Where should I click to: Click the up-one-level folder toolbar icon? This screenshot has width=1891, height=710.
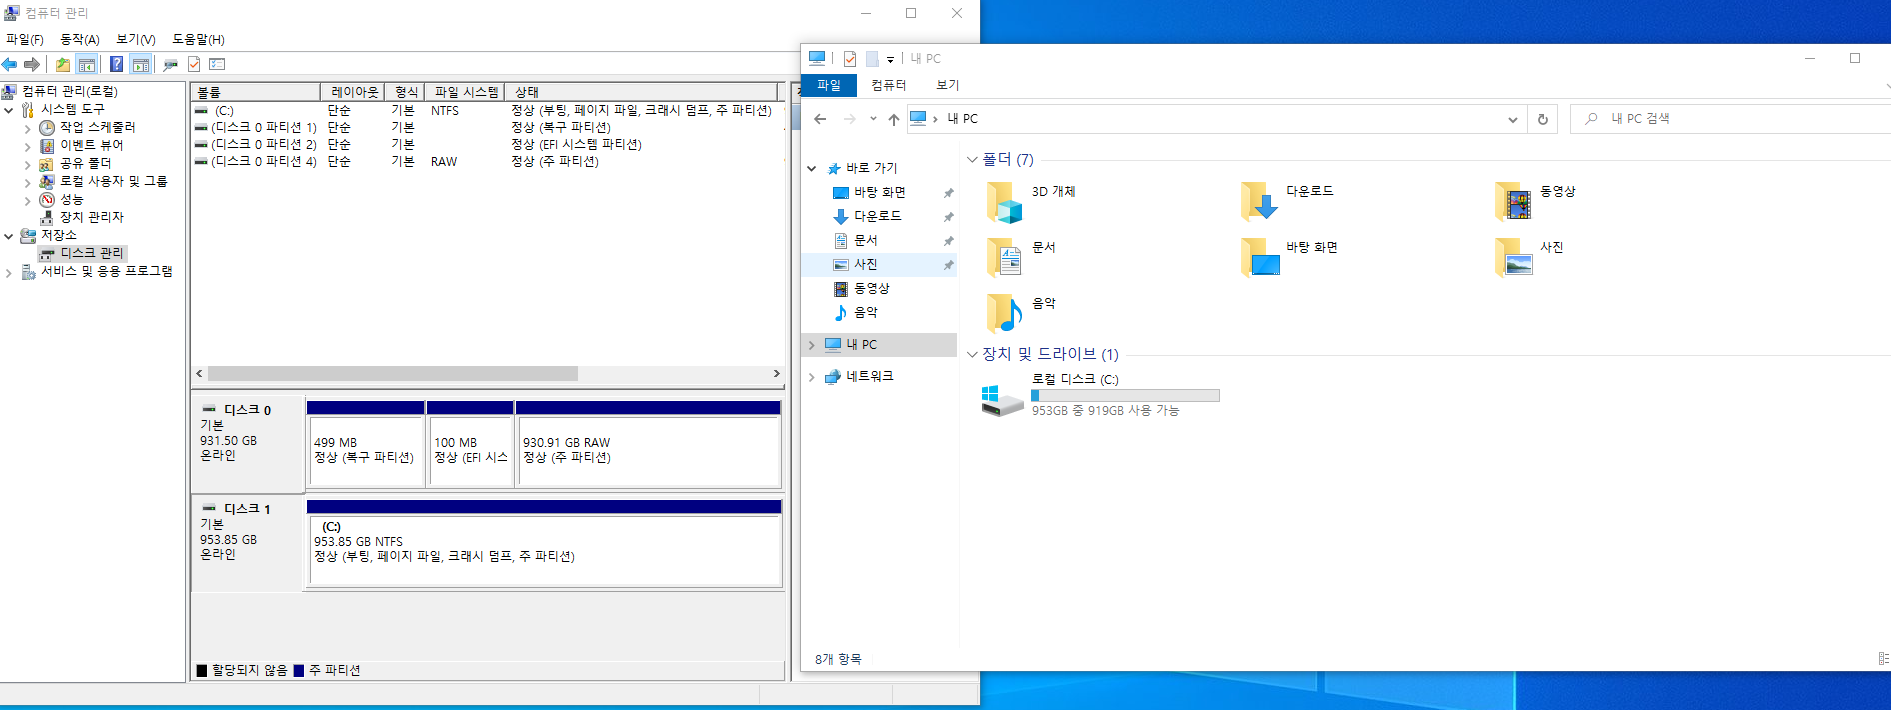point(62,64)
